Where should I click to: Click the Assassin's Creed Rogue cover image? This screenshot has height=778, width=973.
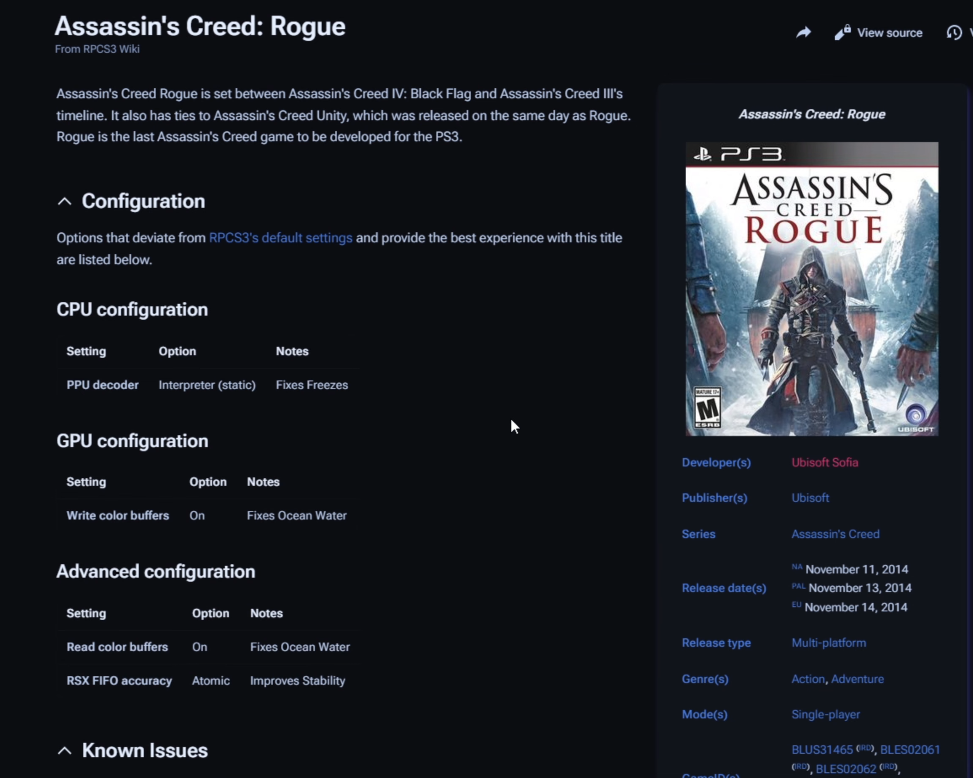click(812, 288)
